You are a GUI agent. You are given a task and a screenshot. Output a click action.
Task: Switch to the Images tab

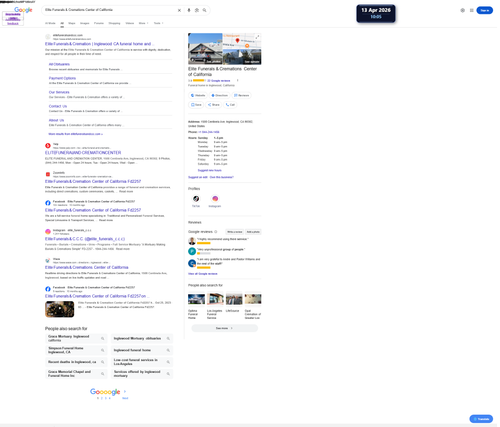coord(85,23)
